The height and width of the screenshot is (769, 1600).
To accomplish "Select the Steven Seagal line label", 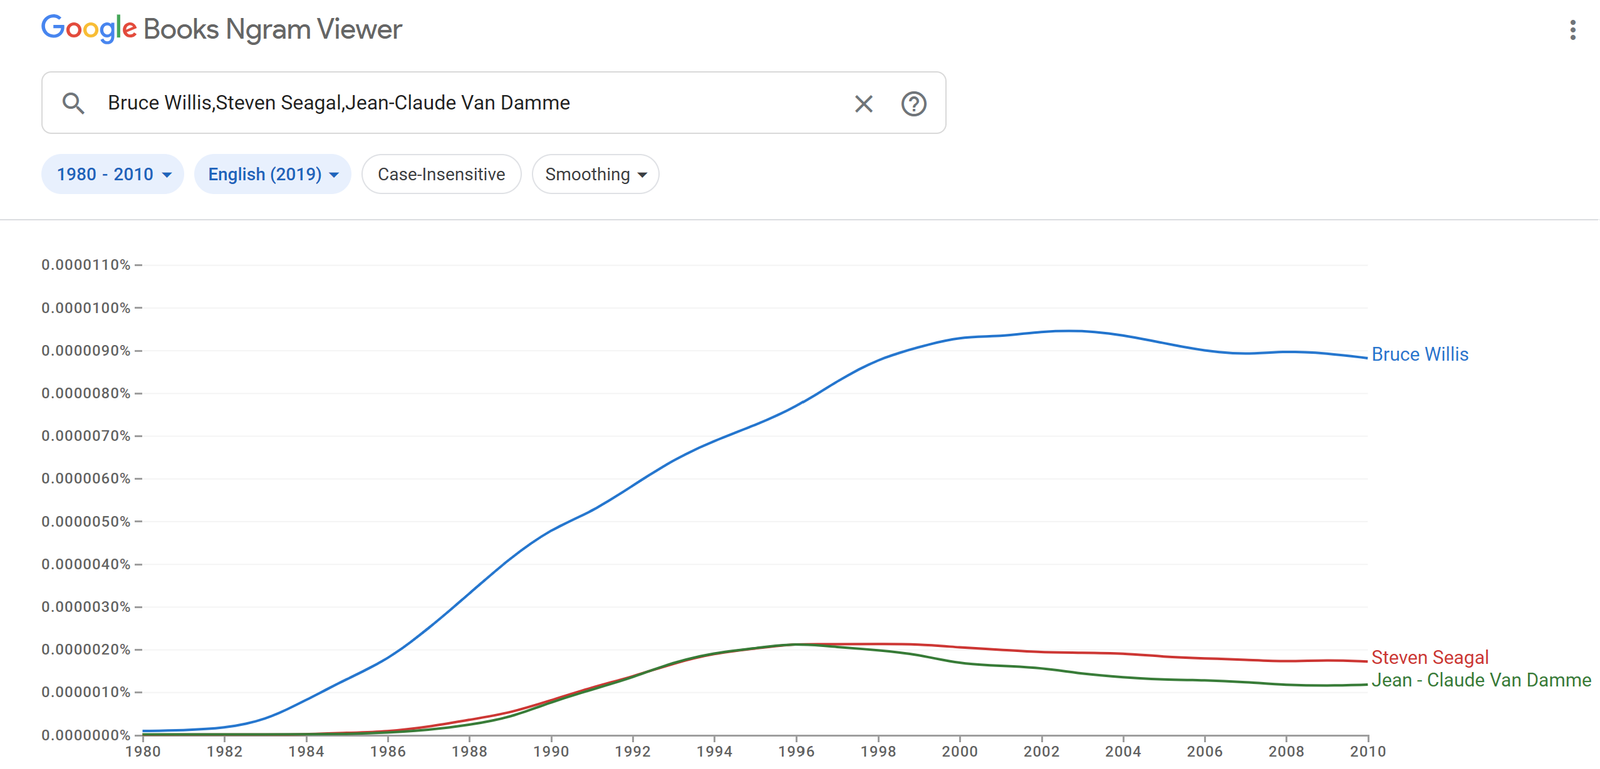I will click(1429, 657).
